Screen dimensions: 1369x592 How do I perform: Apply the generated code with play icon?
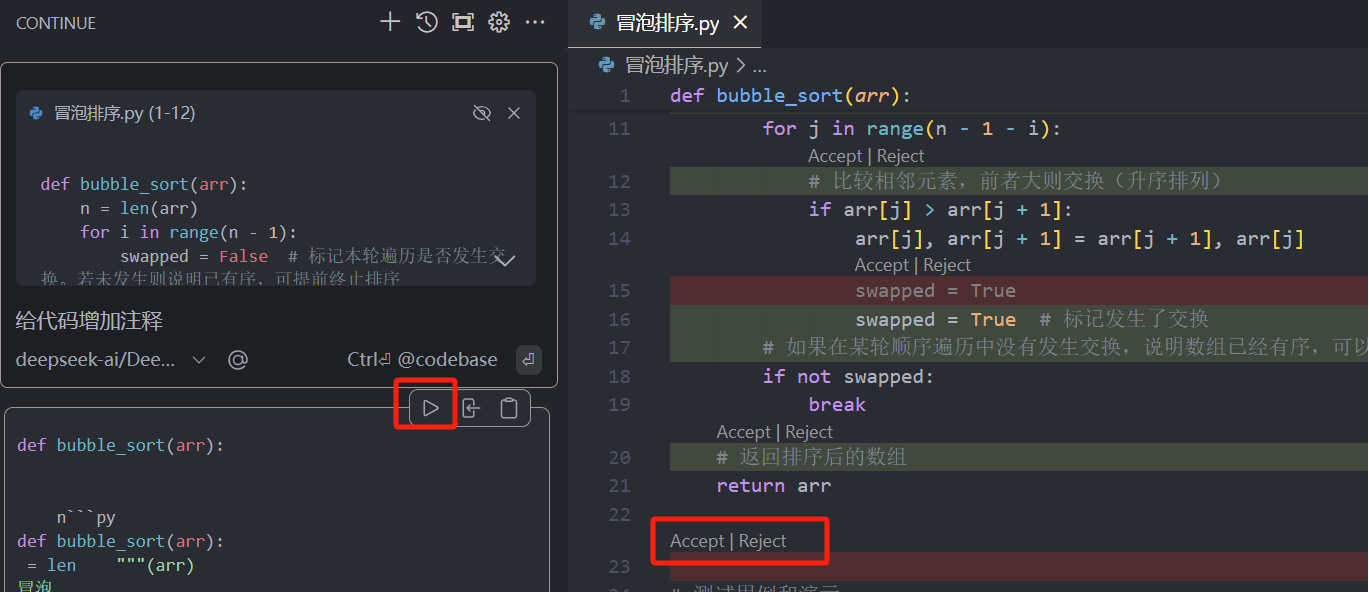tap(431, 408)
